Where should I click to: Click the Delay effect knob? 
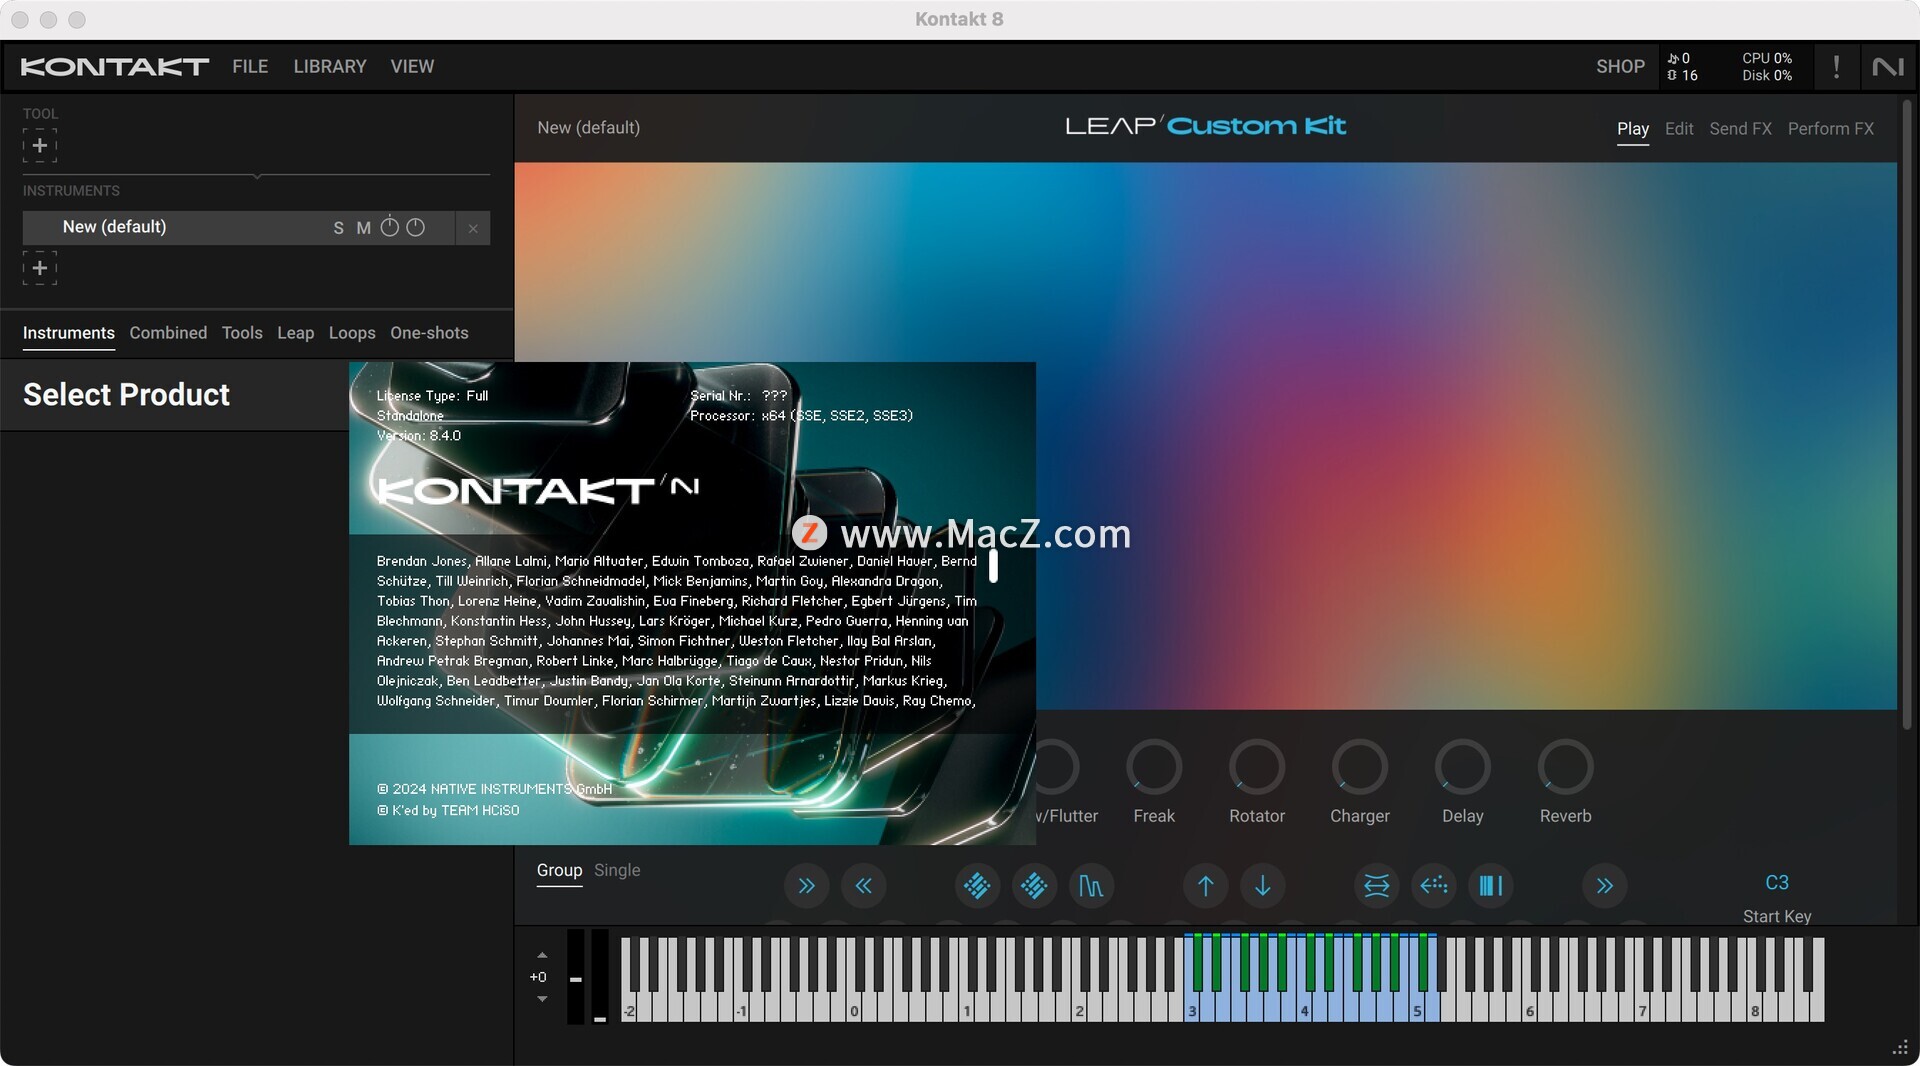coord(1463,767)
